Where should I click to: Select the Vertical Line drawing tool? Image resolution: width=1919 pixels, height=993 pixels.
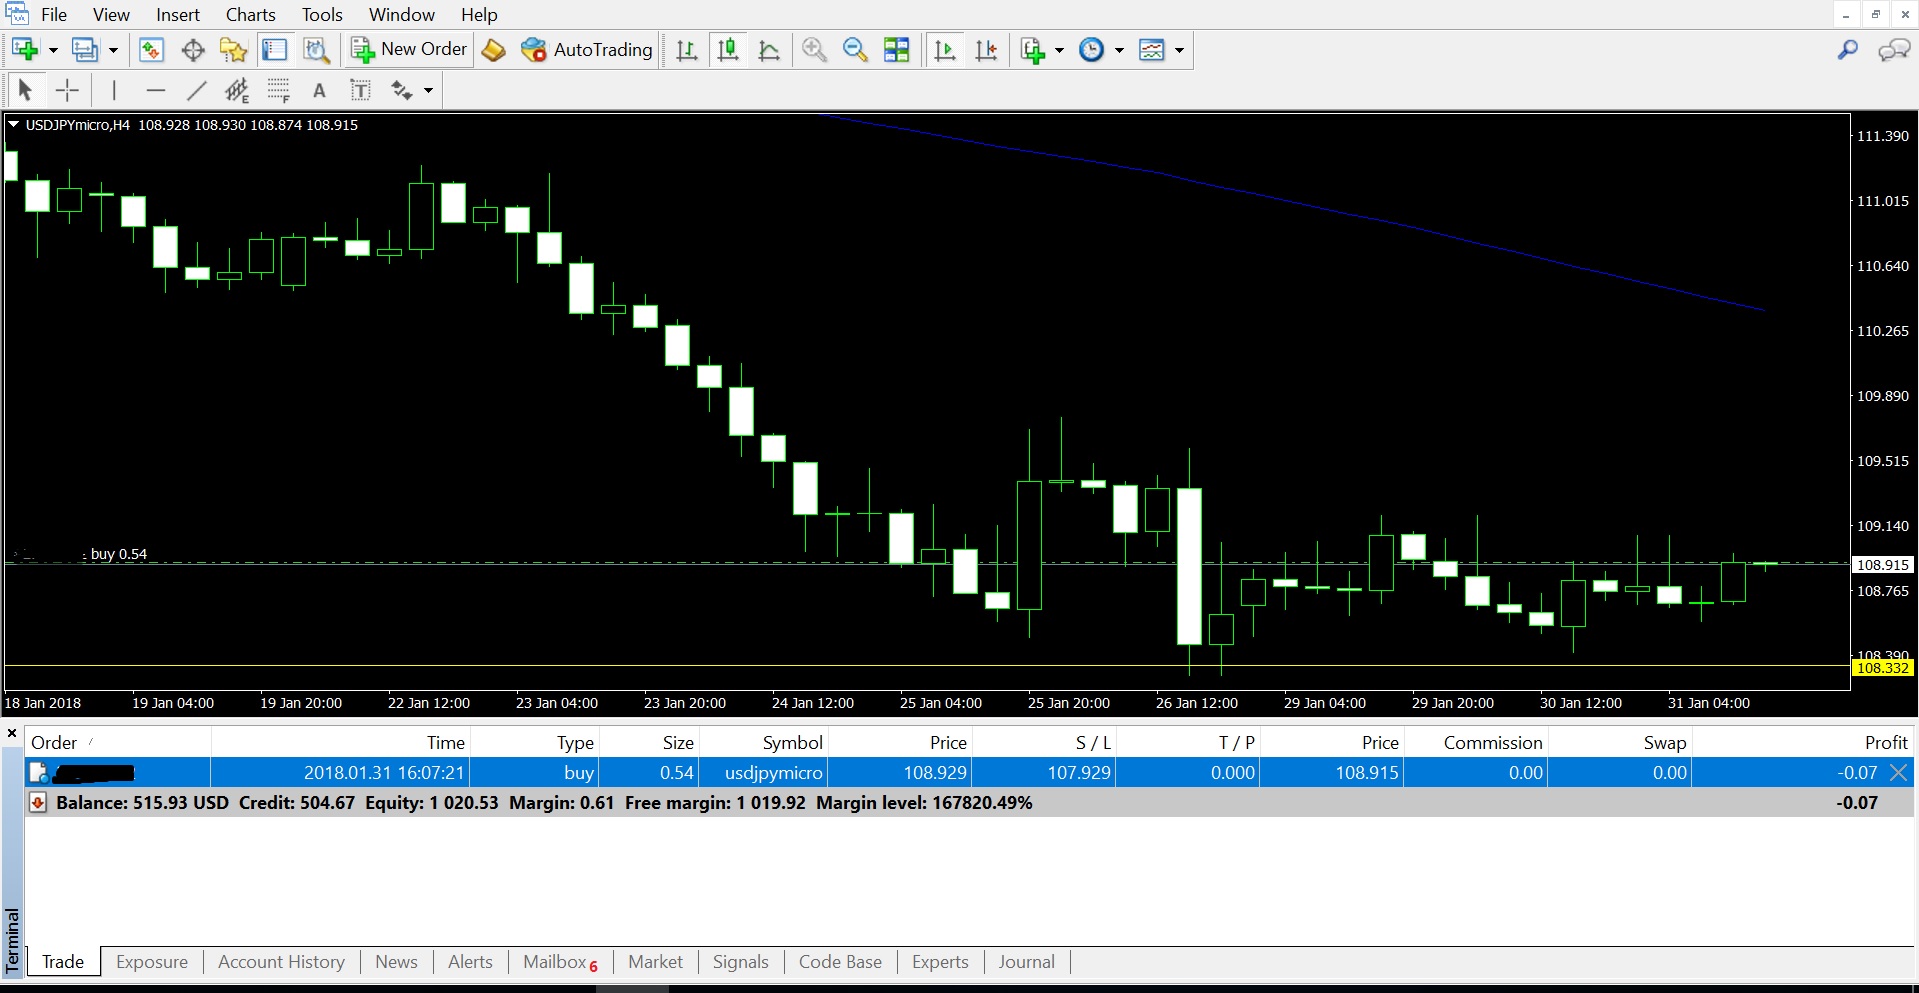pos(114,91)
